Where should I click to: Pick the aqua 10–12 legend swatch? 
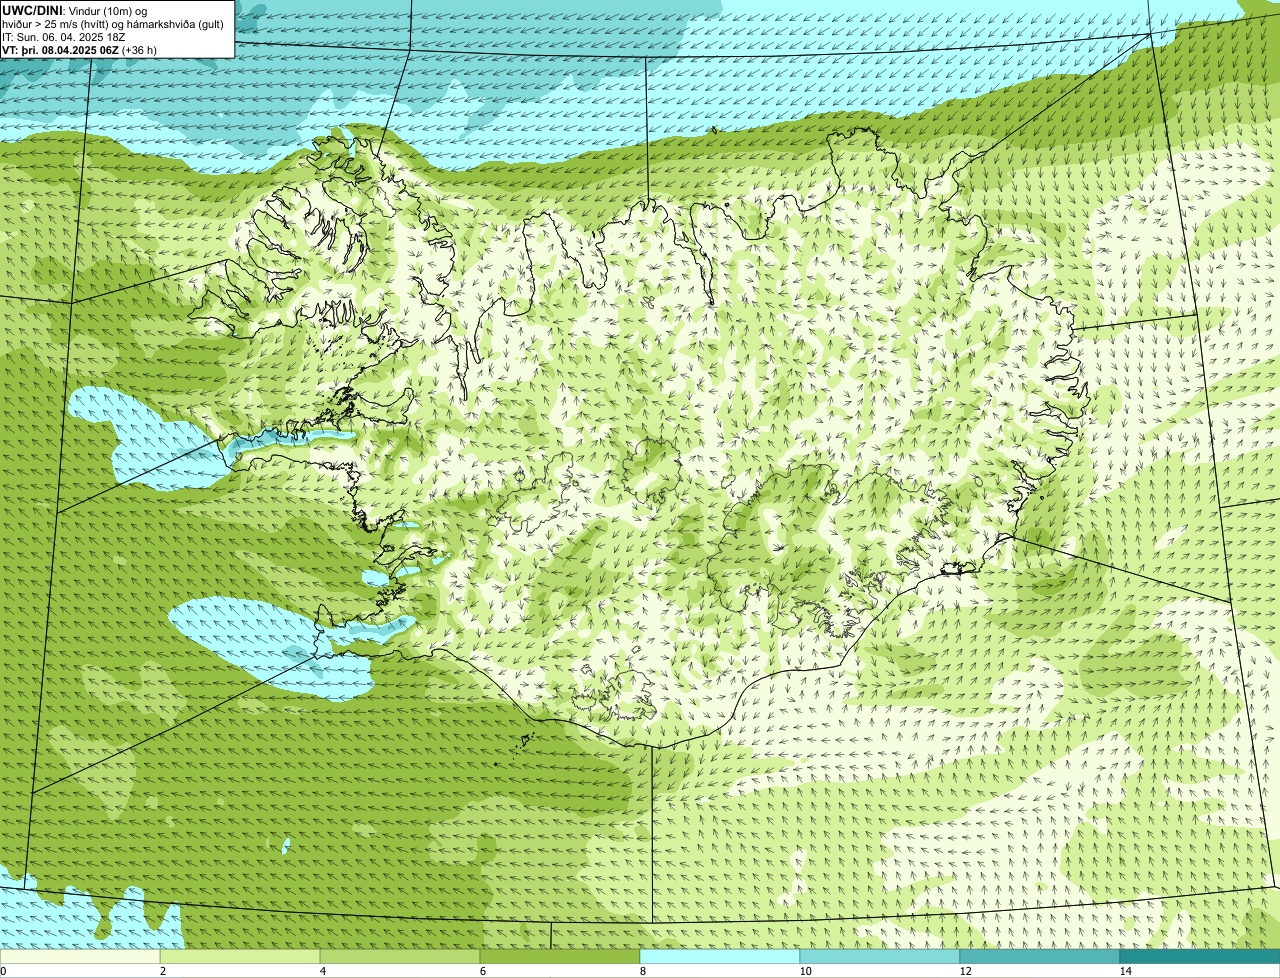point(880,956)
